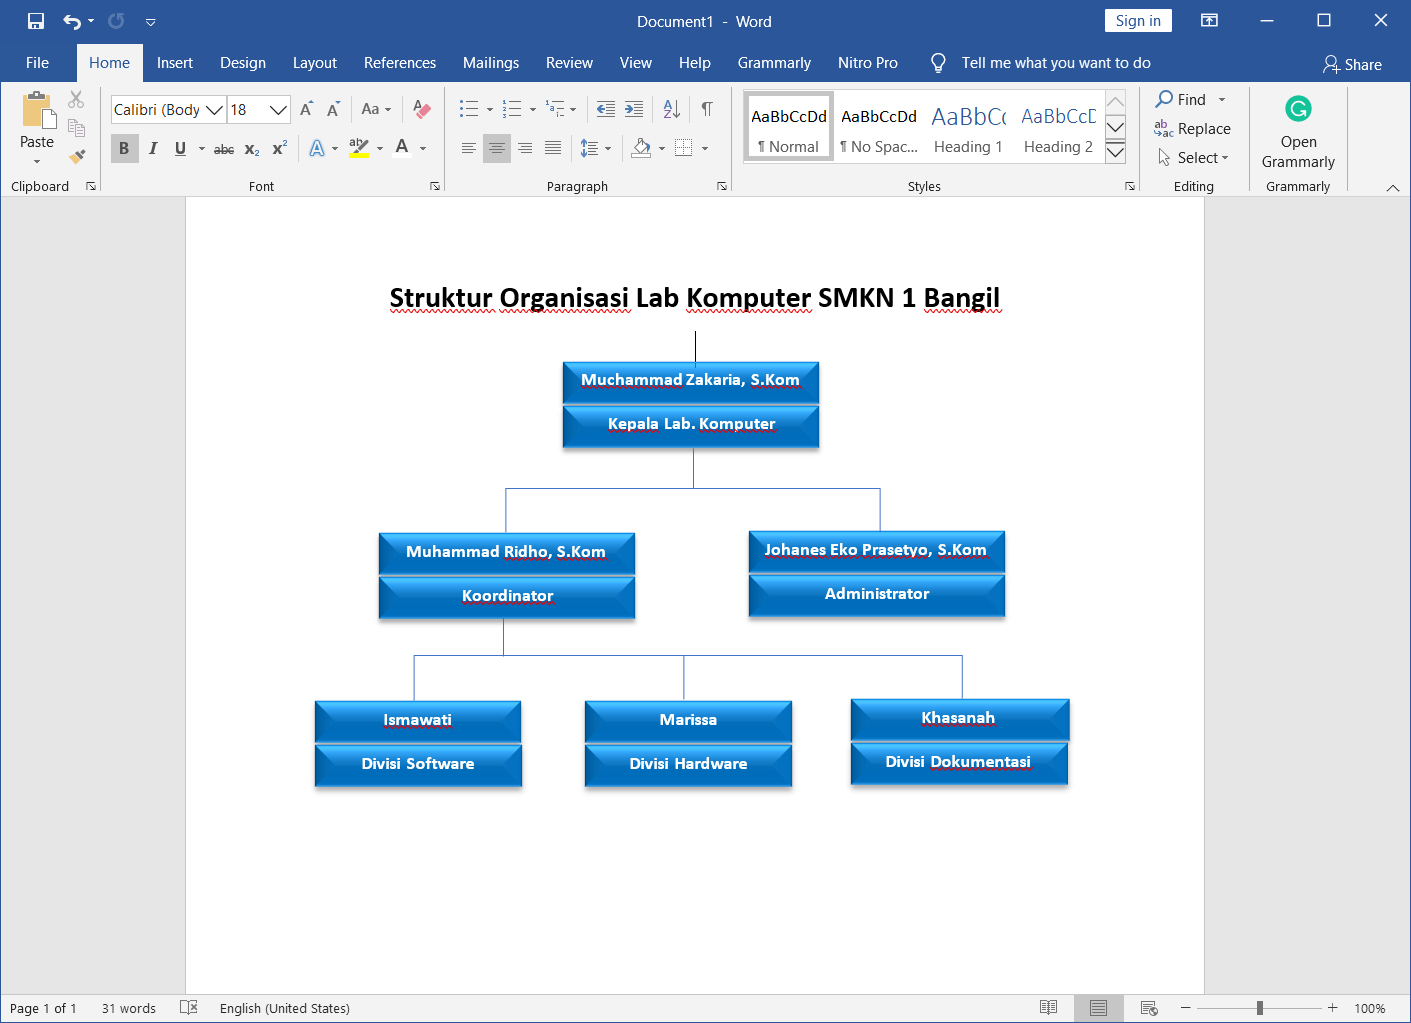
Task: Switch to the Insert tab
Action: click(x=175, y=63)
